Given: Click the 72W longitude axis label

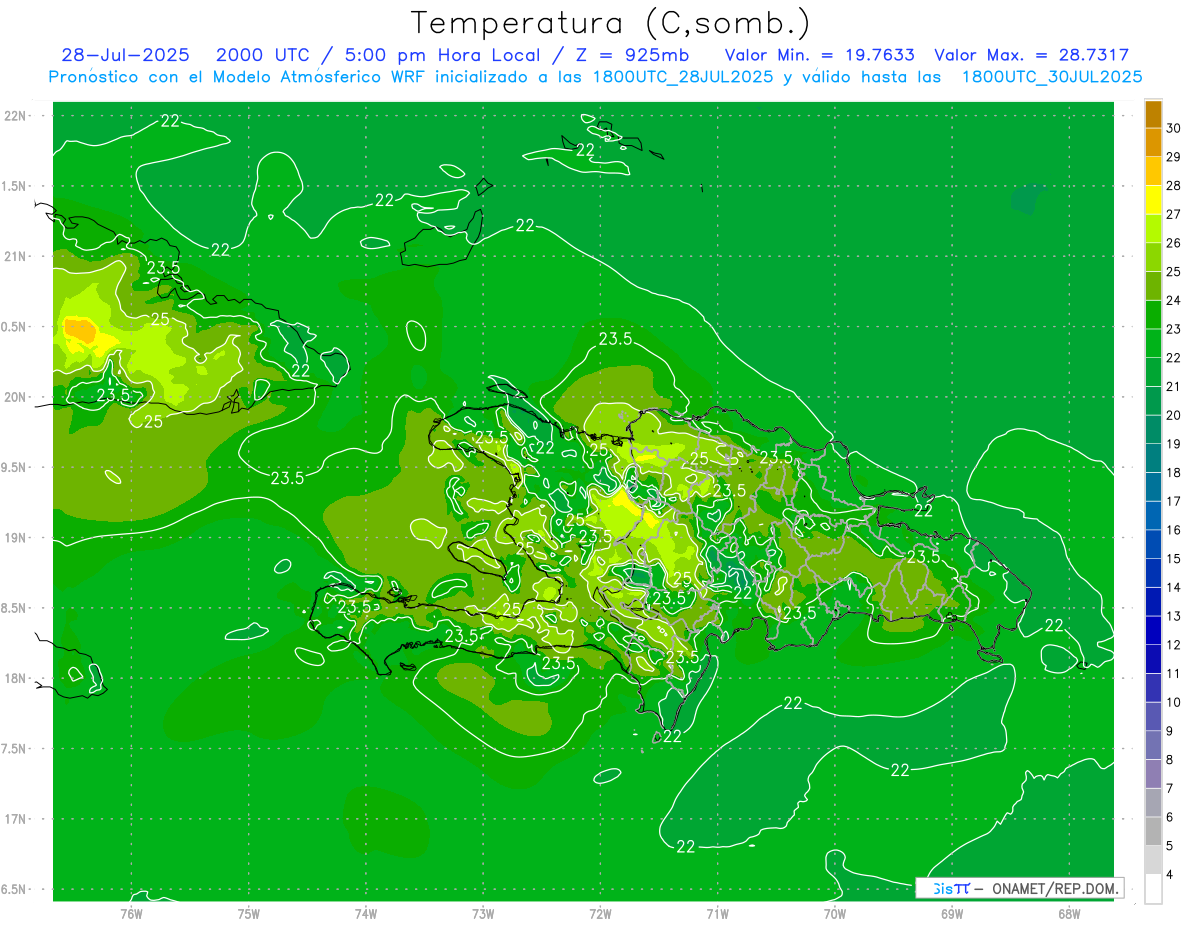Looking at the screenshot, I should coord(601,913).
